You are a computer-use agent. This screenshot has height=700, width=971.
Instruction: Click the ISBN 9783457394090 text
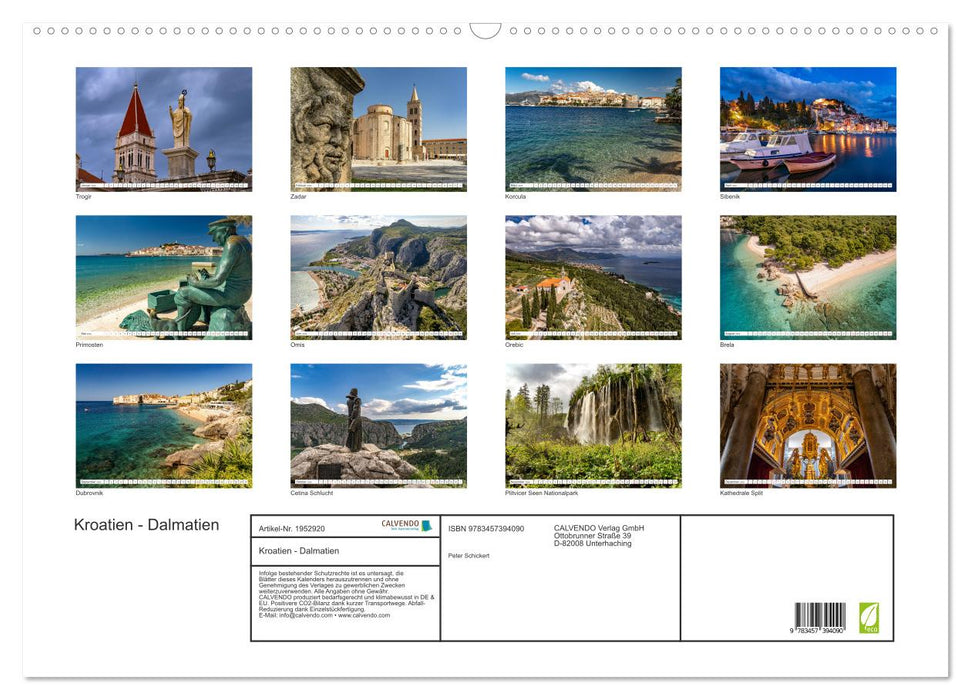point(486,528)
